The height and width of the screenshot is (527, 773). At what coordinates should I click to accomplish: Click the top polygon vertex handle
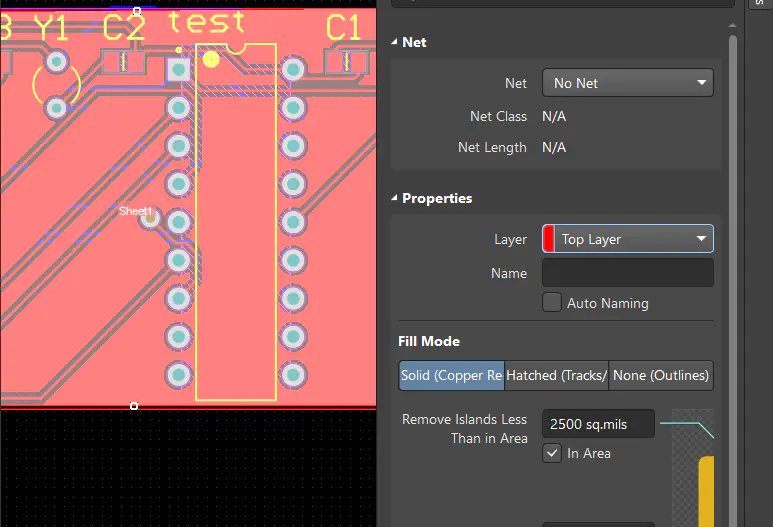[137, 11]
